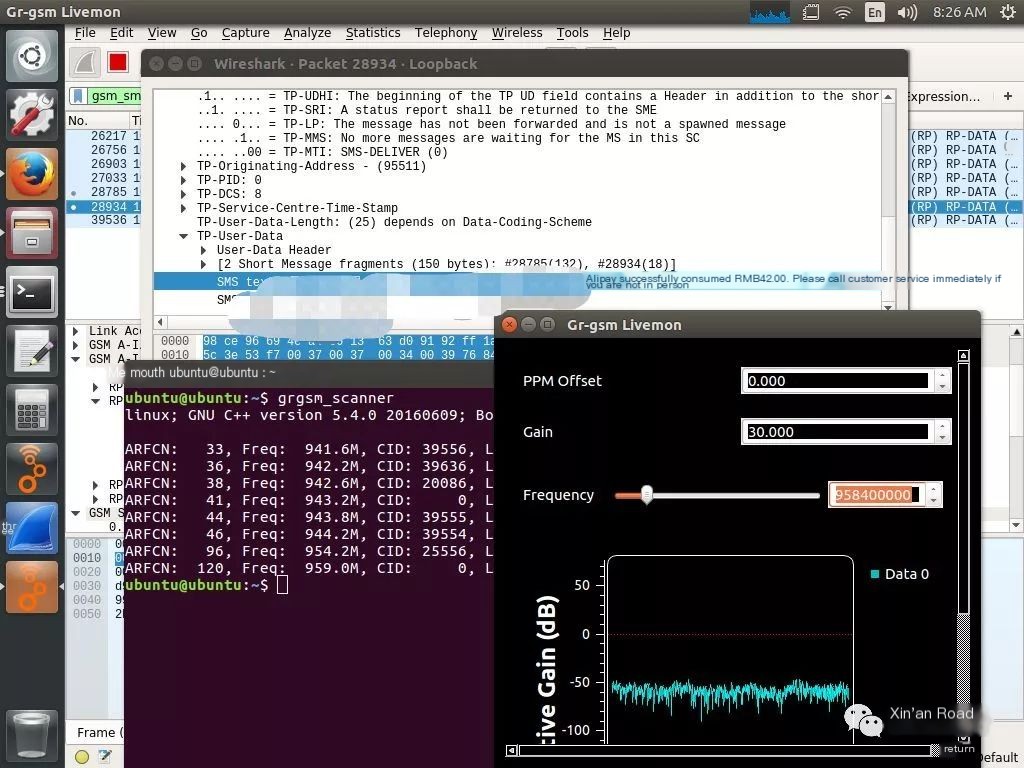
Task: Click the capture file properties icon in status bar
Action: [x=104, y=756]
